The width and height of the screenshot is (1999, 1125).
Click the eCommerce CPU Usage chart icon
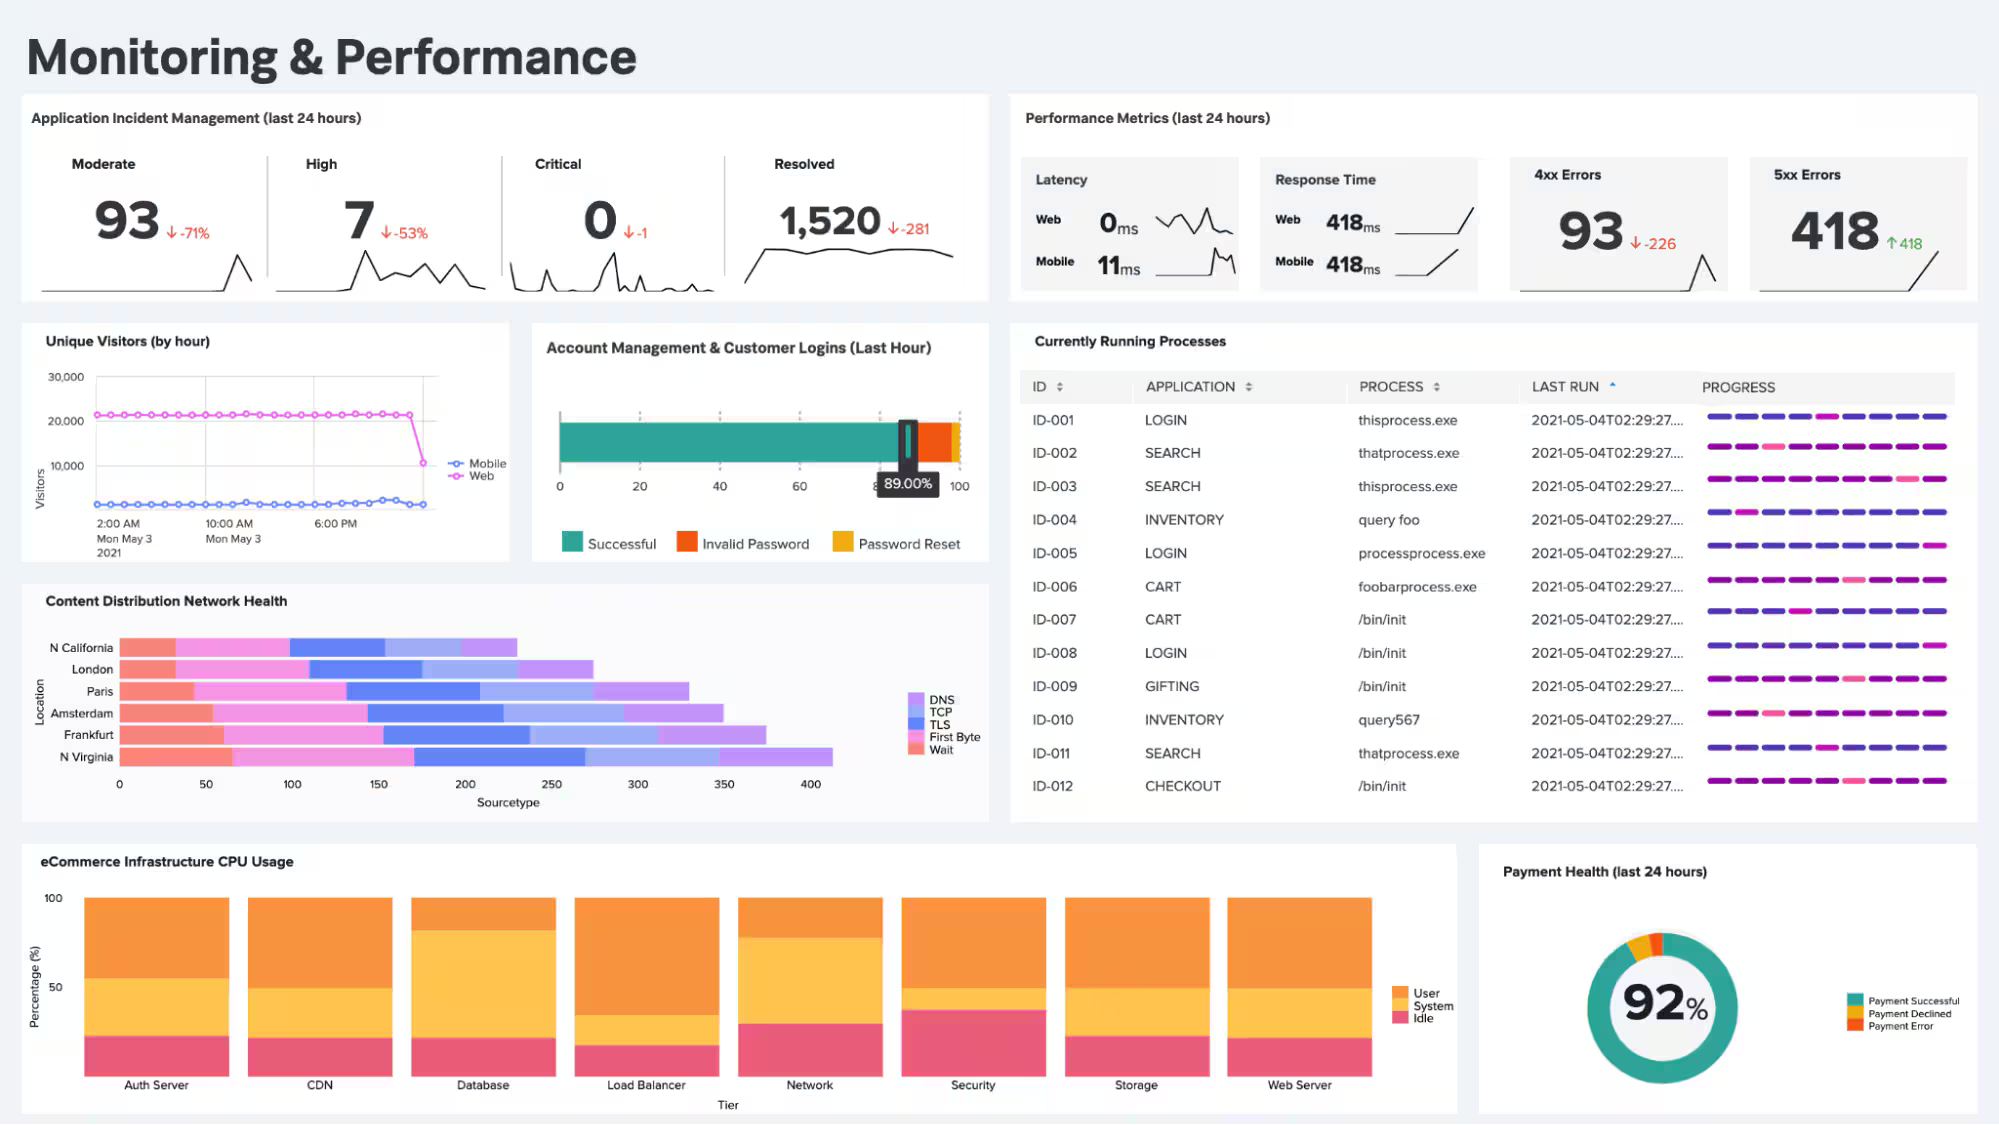click(x=167, y=861)
